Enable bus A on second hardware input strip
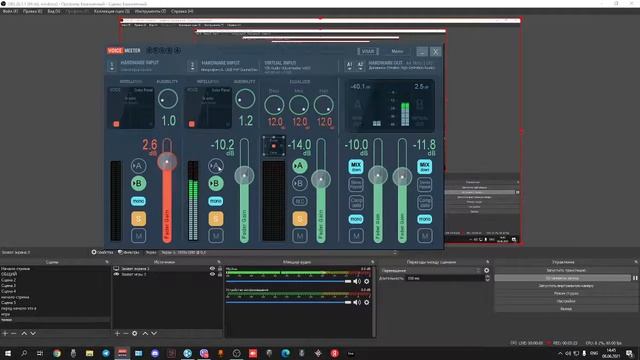Image resolution: width=640 pixels, height=360 pixels. click(216, 166)
